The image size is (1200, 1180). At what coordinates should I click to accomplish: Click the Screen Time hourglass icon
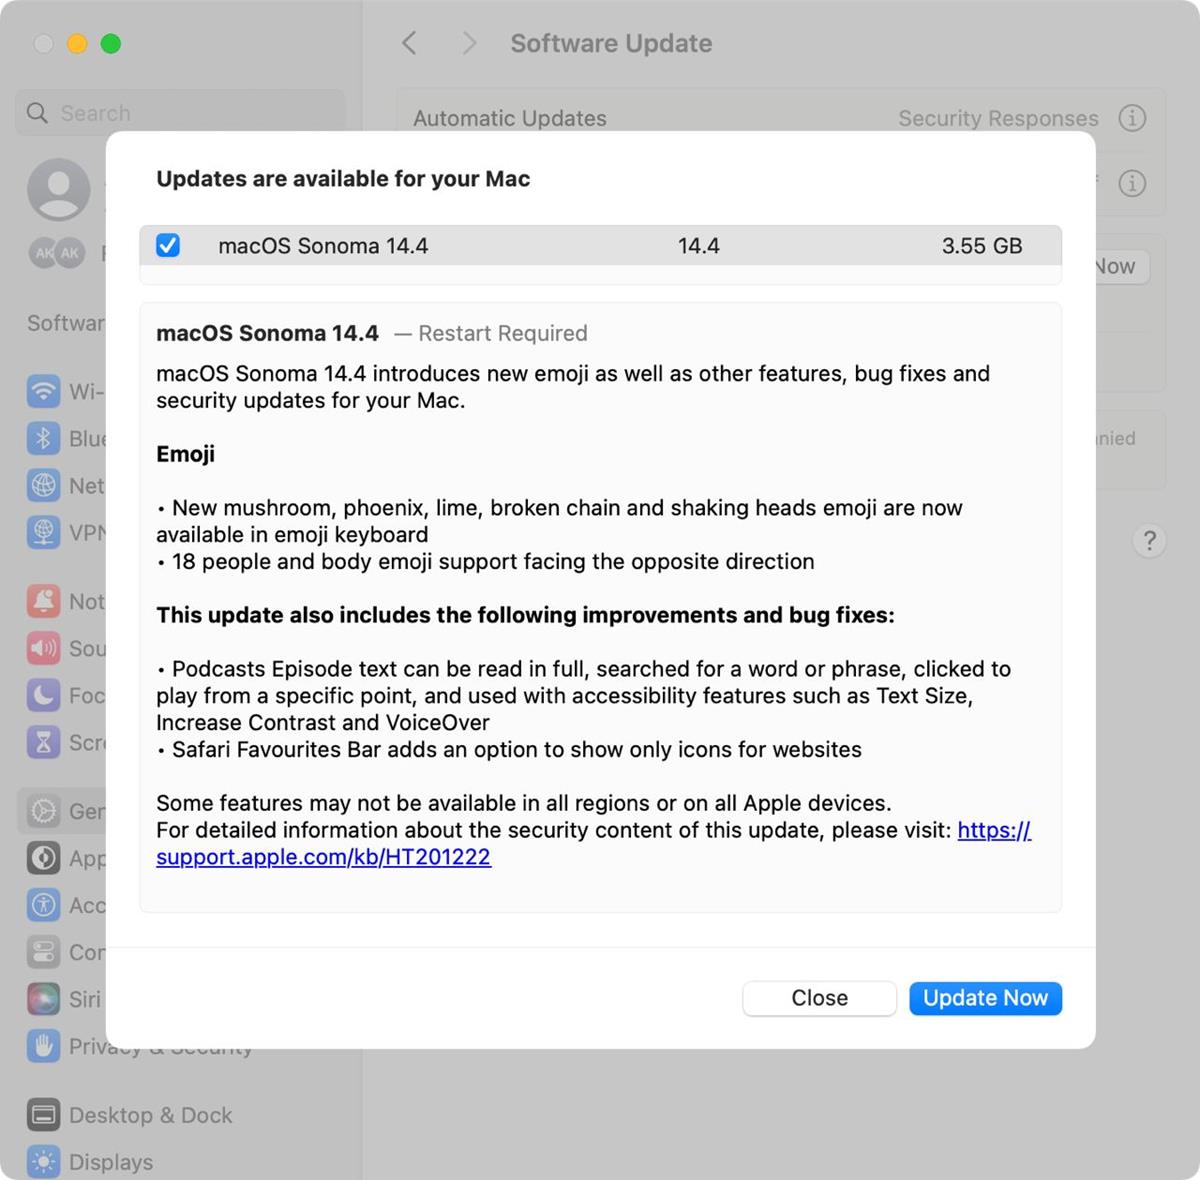44,742
